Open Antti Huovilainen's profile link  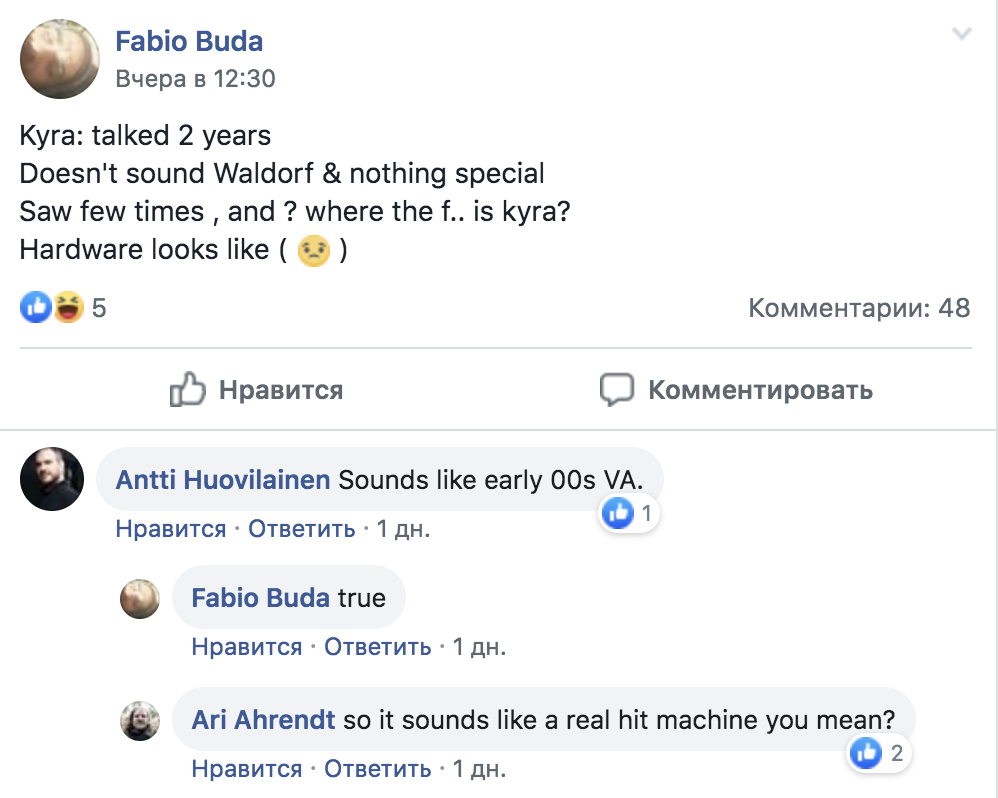pos(223,480)
